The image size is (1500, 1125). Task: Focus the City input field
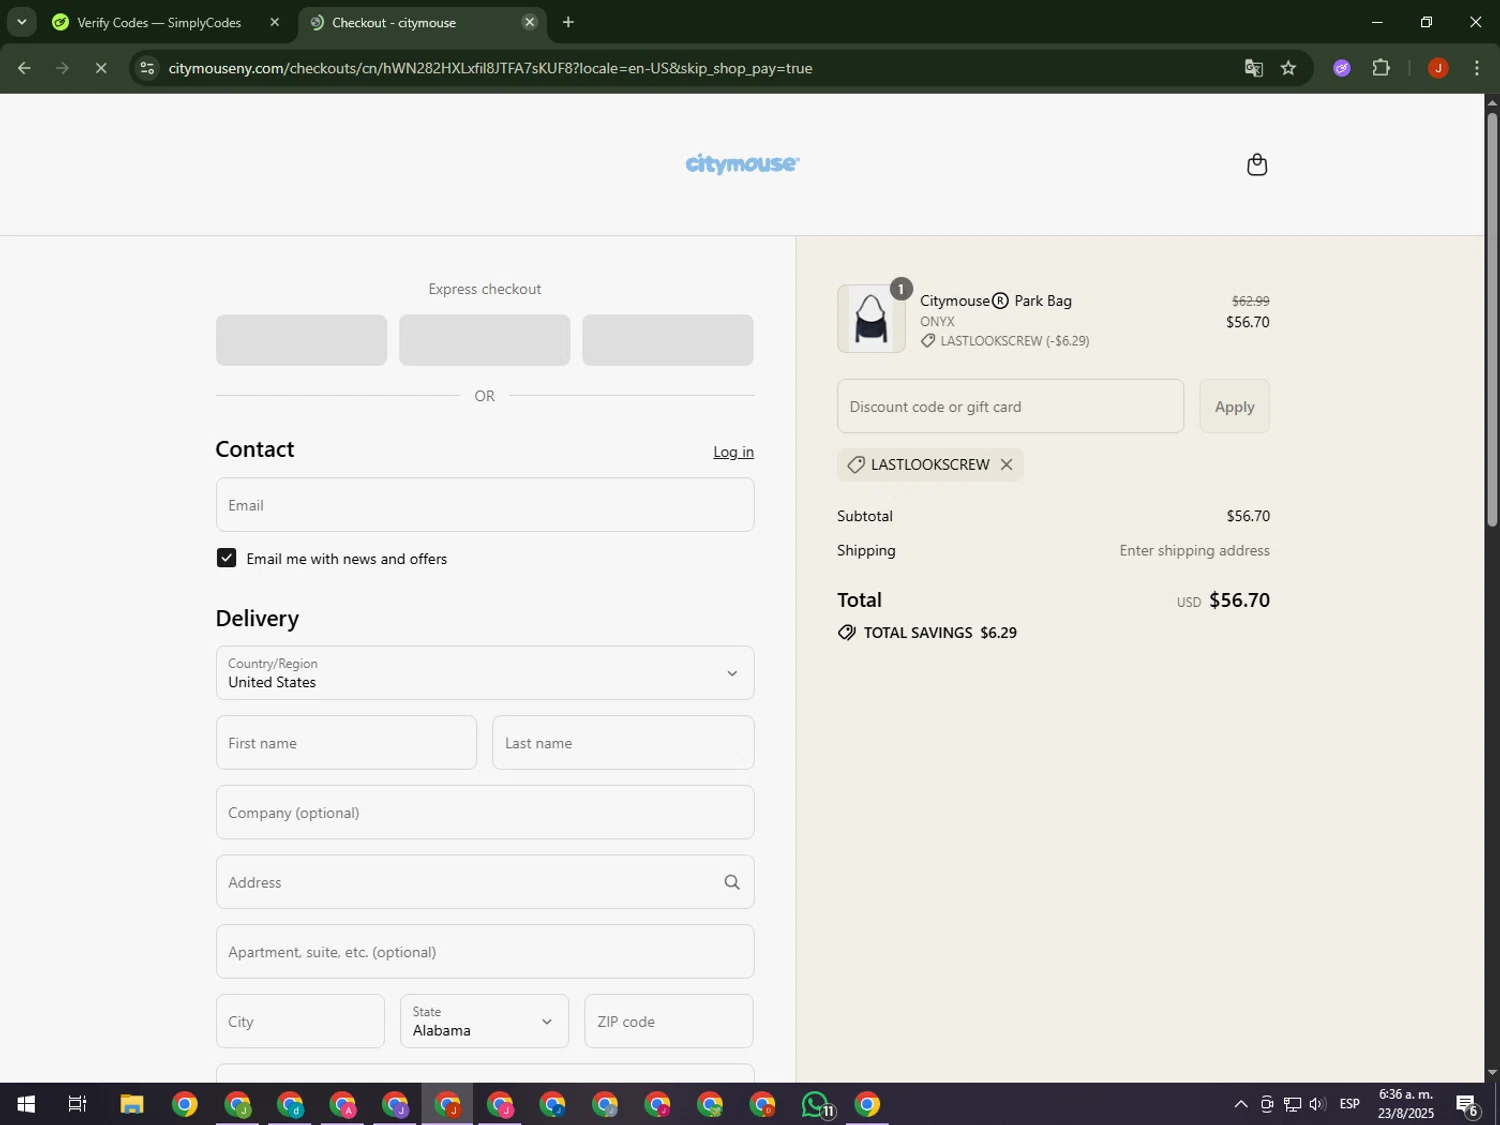pyautogui.click(x=300, y=1021)
